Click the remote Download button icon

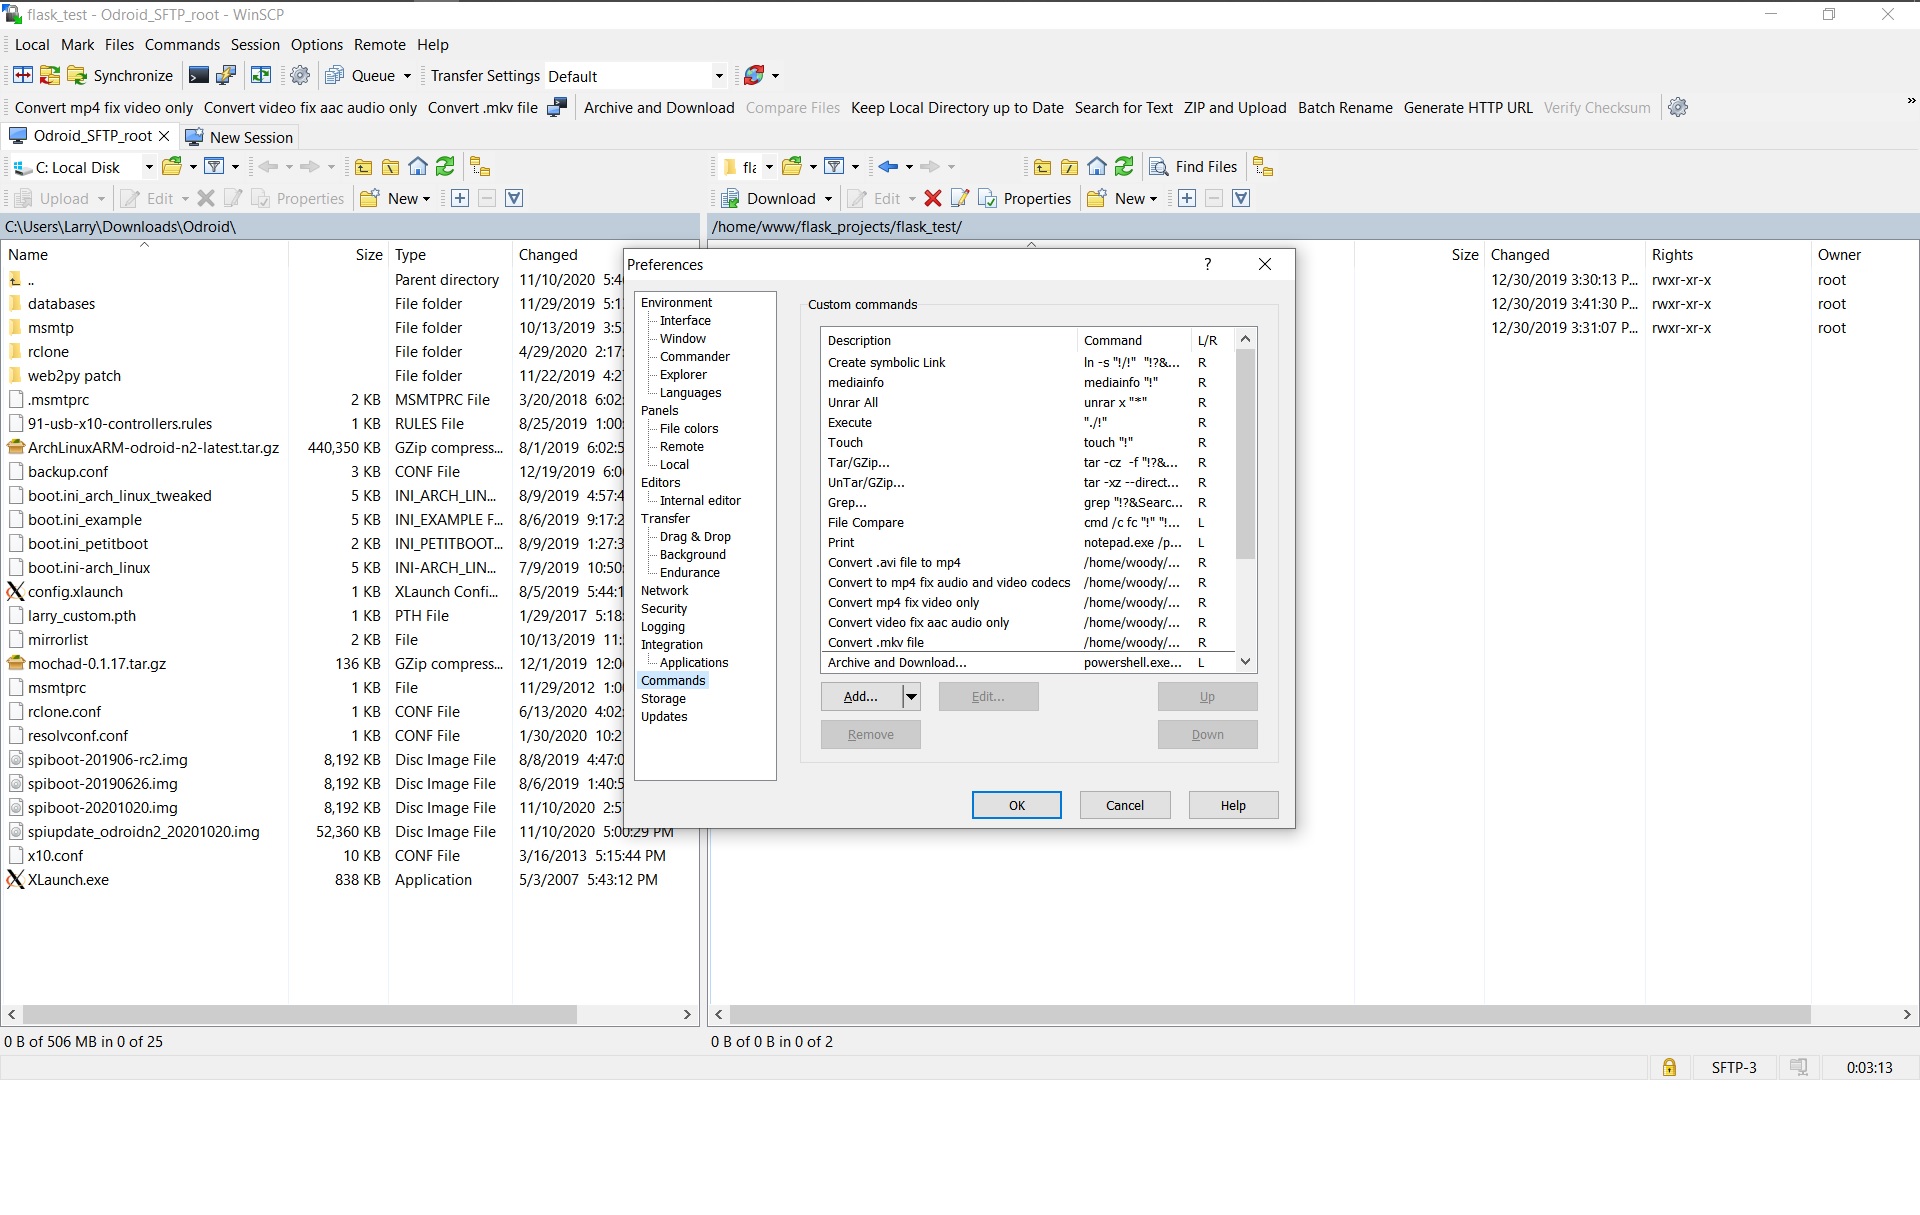731,199
